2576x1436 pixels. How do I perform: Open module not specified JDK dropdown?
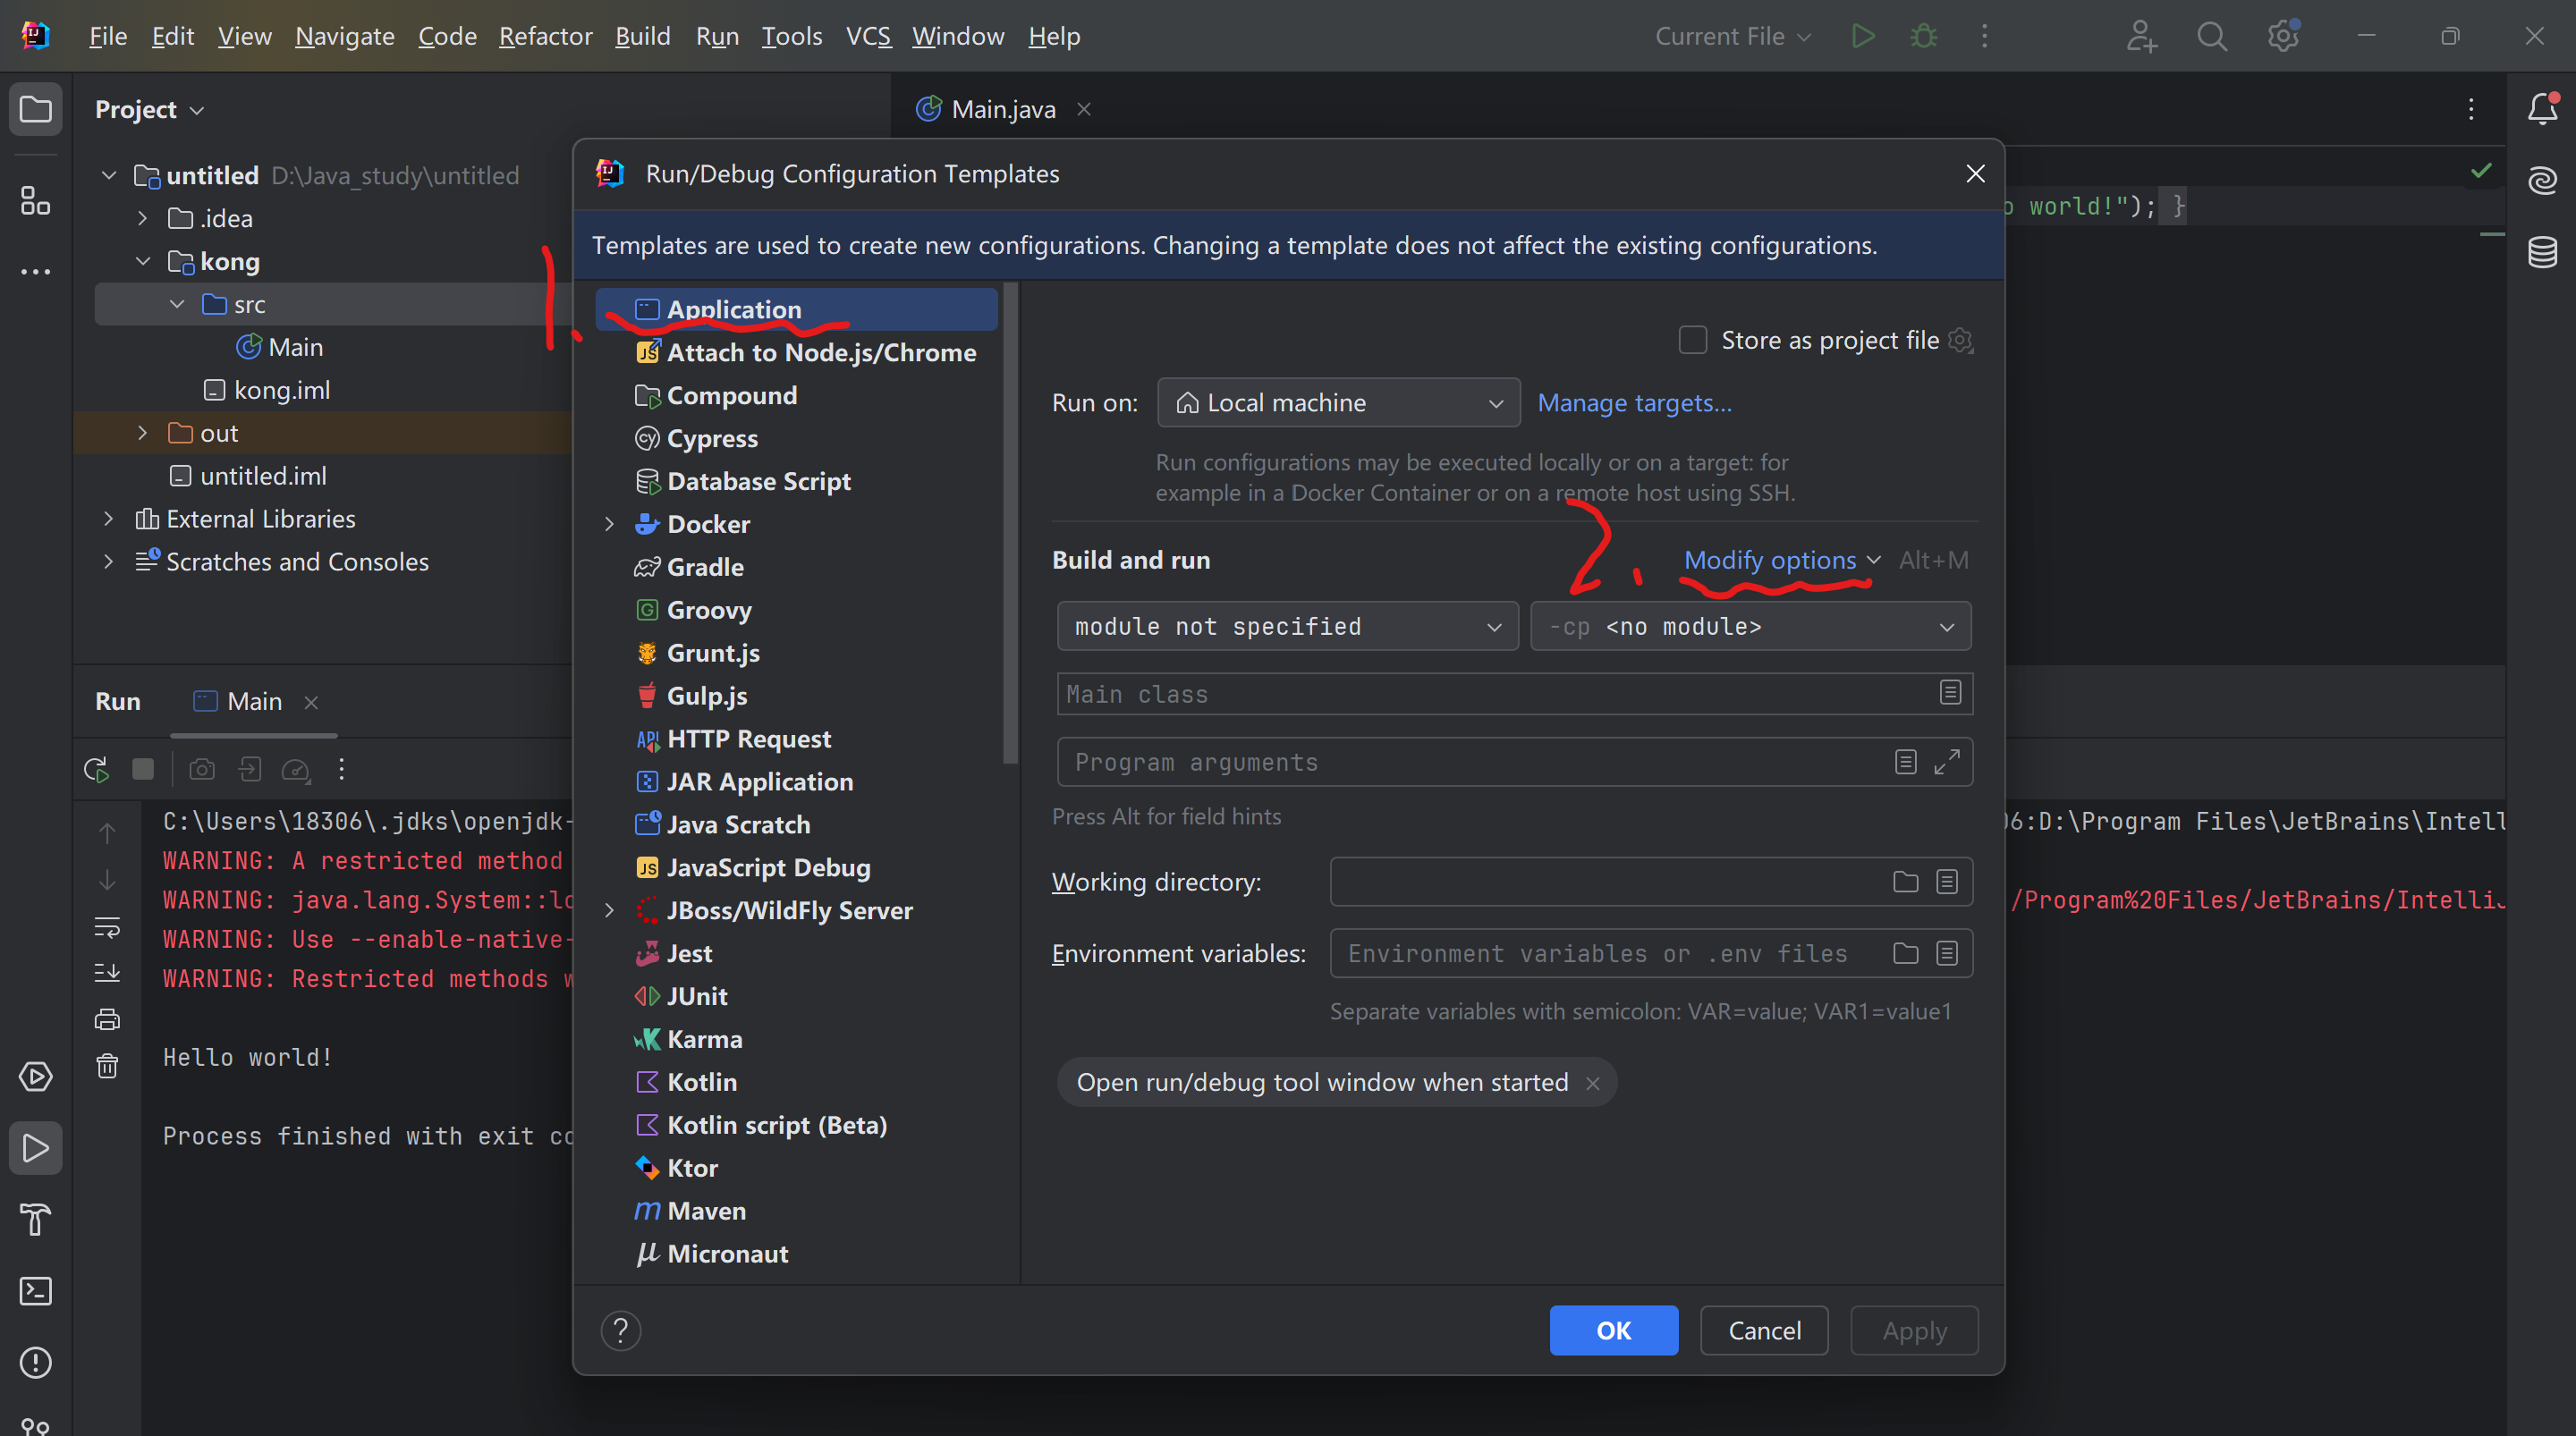1287,626
